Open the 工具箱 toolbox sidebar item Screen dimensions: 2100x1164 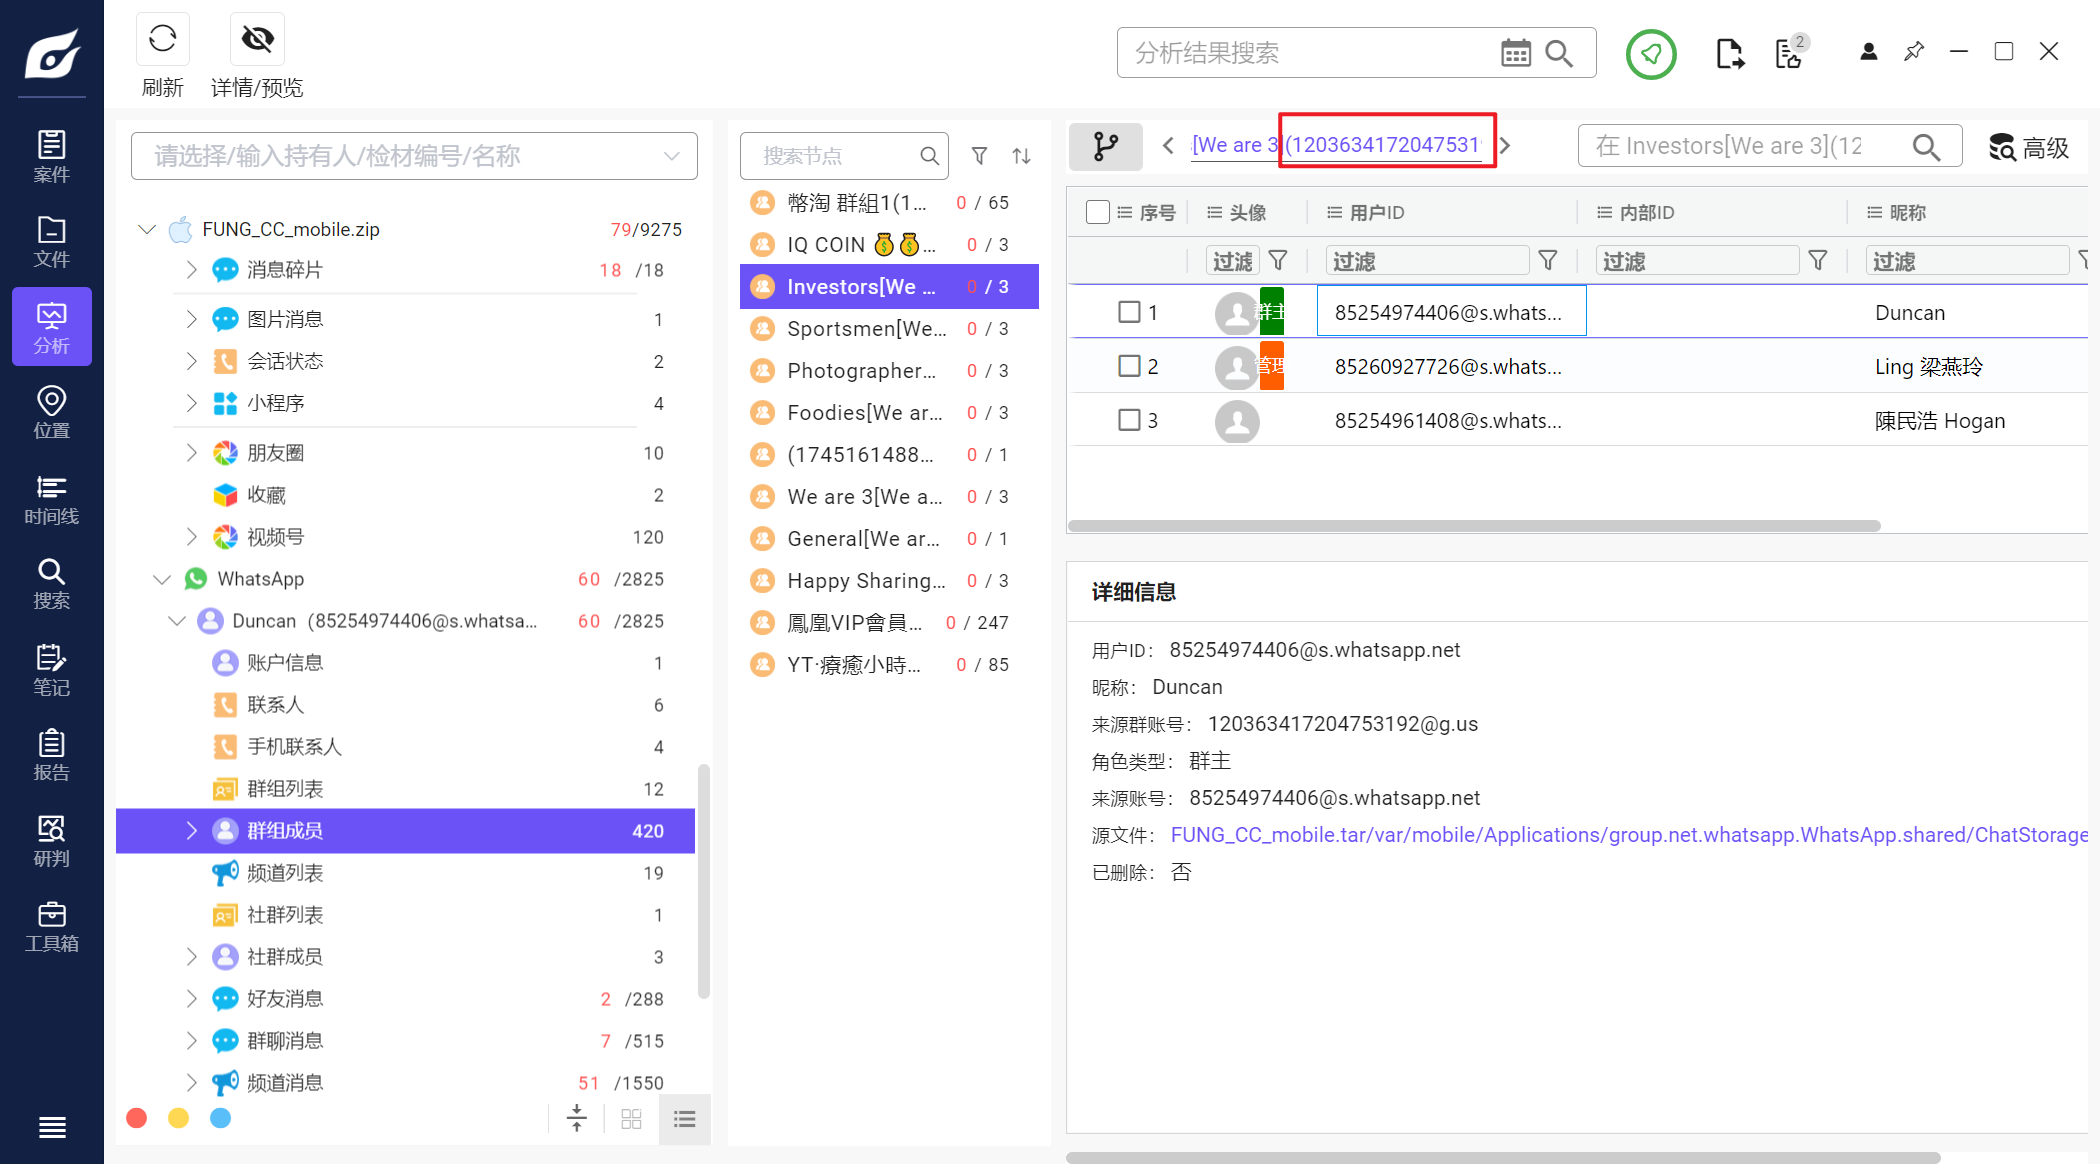pyautogui.click(x=51, y=926)
